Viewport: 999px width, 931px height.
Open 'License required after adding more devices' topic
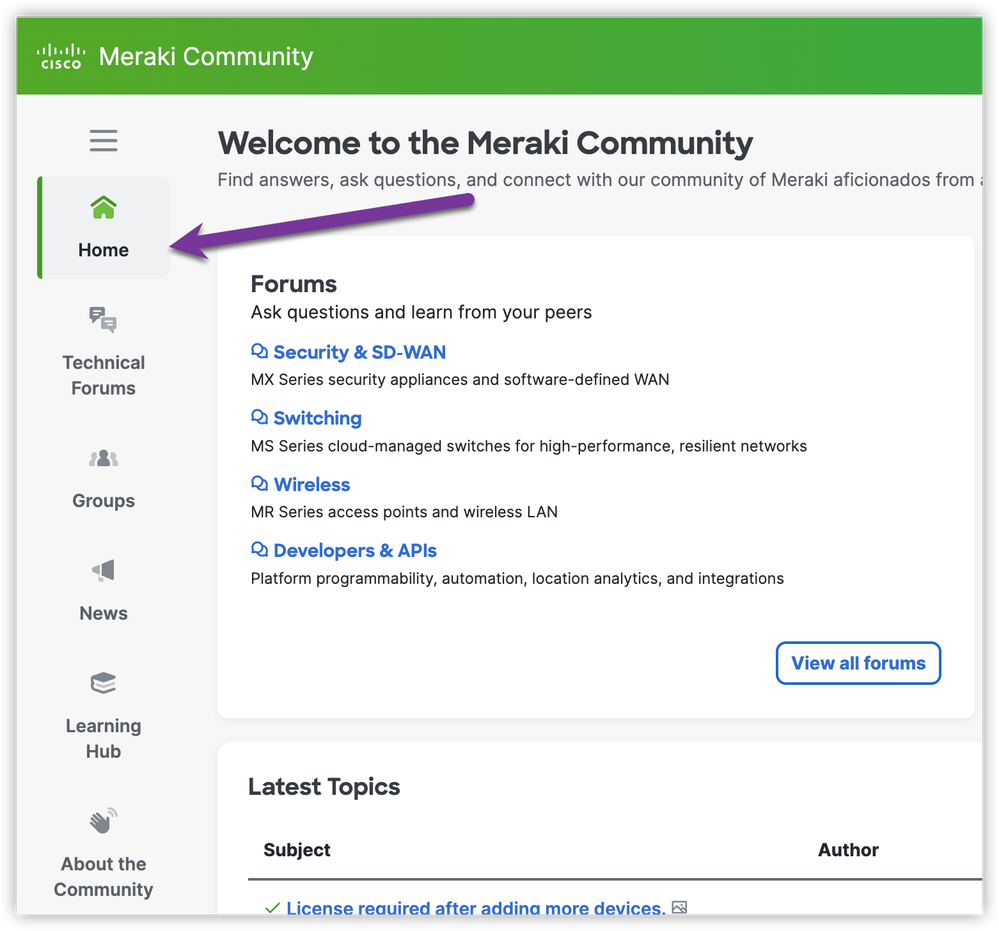pyautogui.click(x=475, y=908)
